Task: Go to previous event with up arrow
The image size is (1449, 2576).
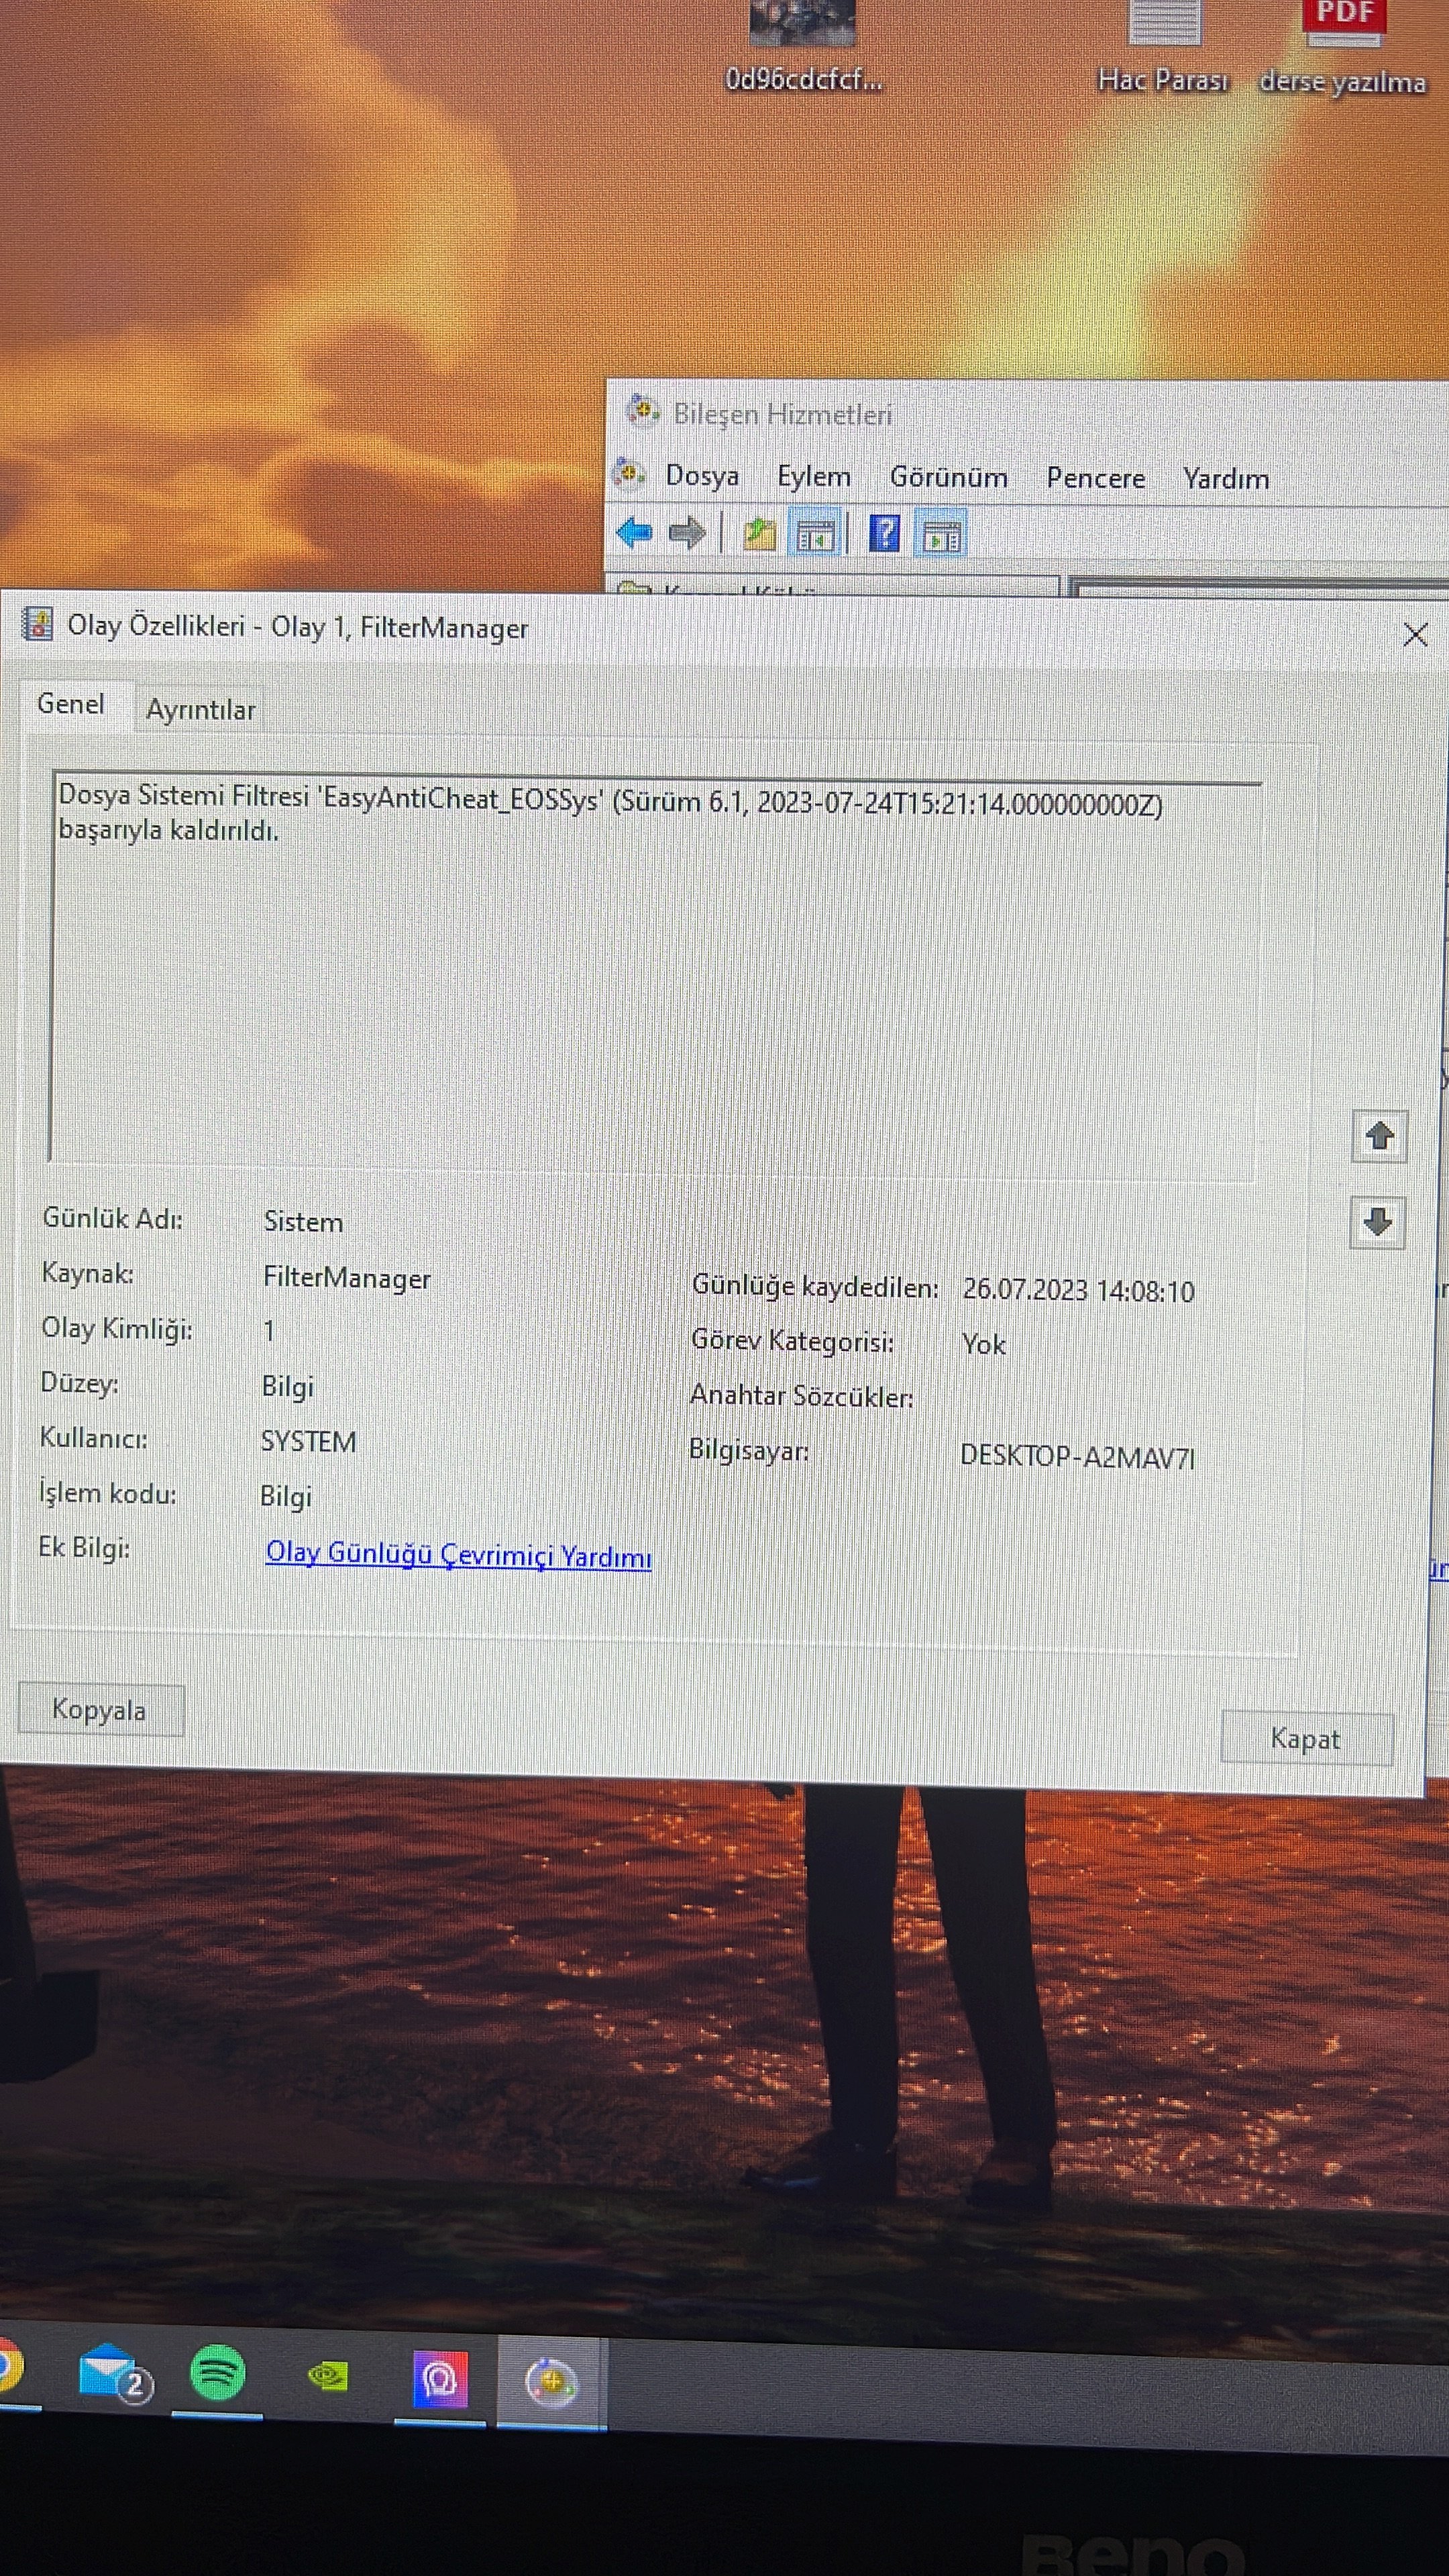Action: 1379,1136
